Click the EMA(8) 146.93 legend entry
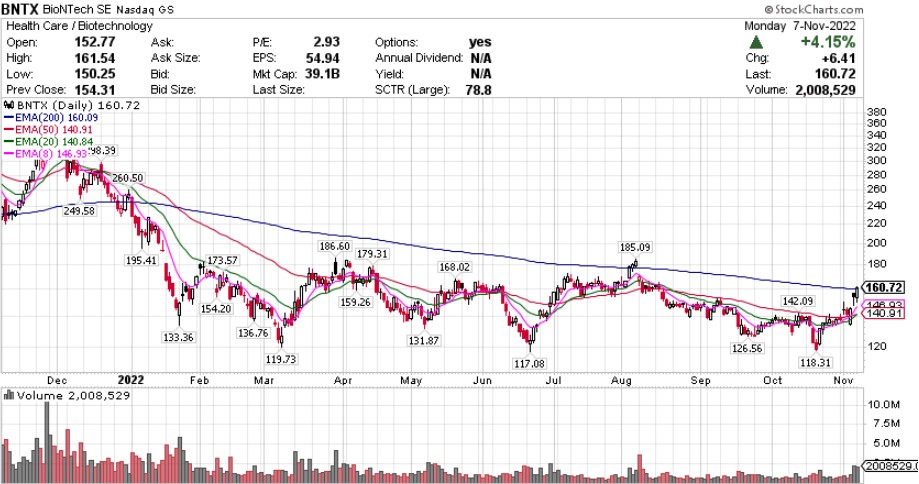 pyautogui.click(x=46, y=154)
